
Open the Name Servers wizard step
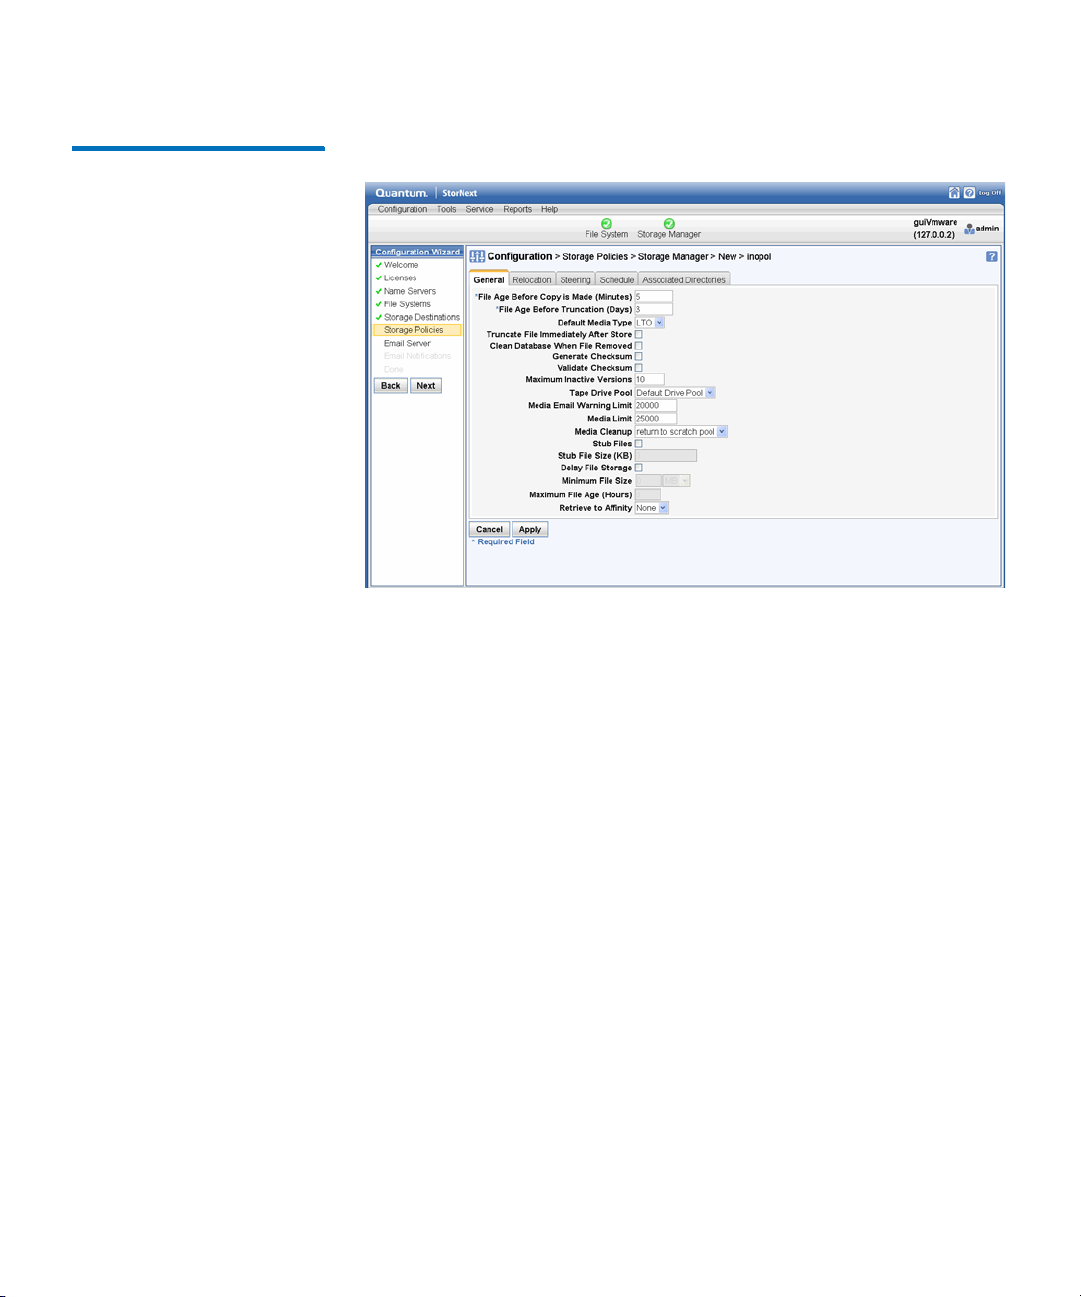(x=410, y=291)
